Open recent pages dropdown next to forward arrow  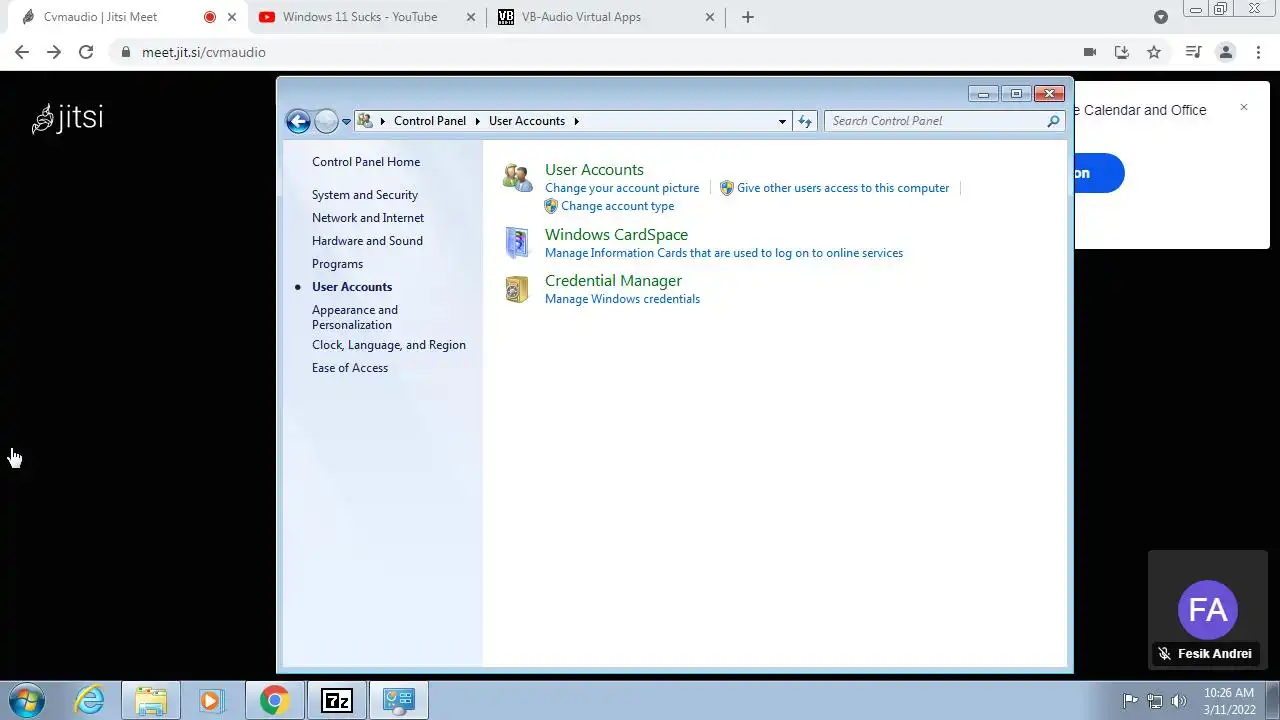click(x=346, y=121)
